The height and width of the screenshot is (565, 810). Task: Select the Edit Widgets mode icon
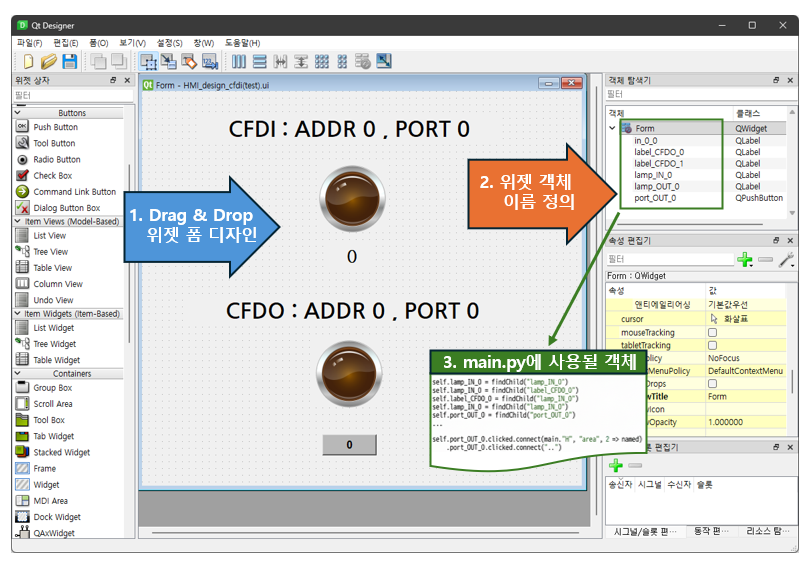point(149,62)
